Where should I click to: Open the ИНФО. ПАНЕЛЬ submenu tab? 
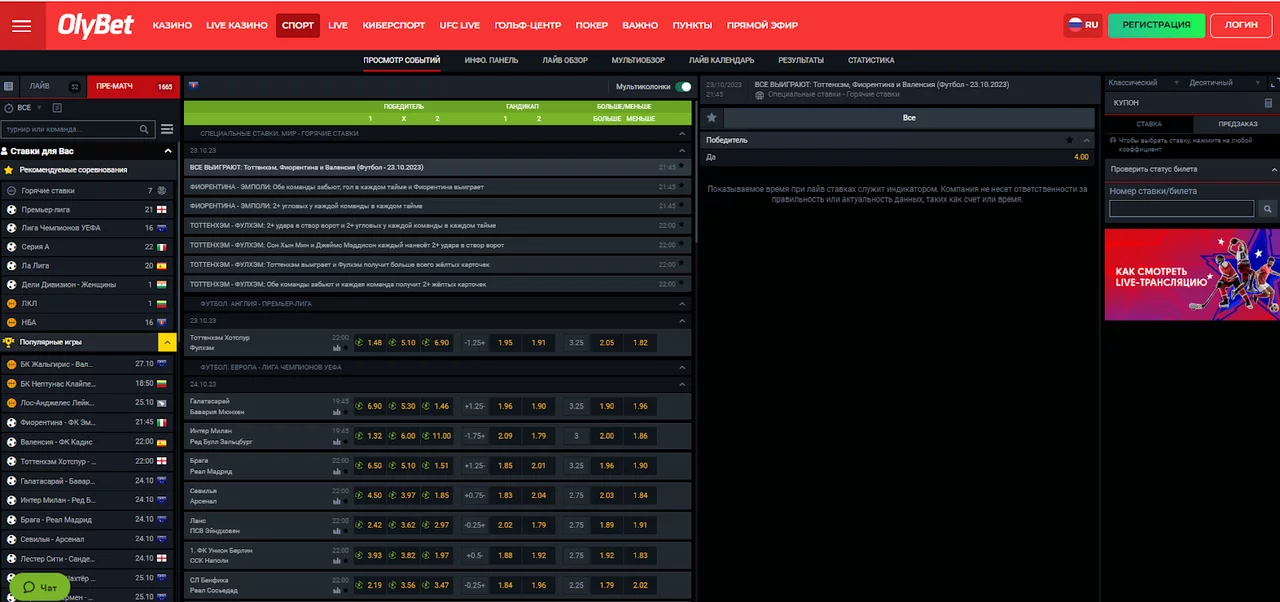pyautogui.click(x=491, y=60)
